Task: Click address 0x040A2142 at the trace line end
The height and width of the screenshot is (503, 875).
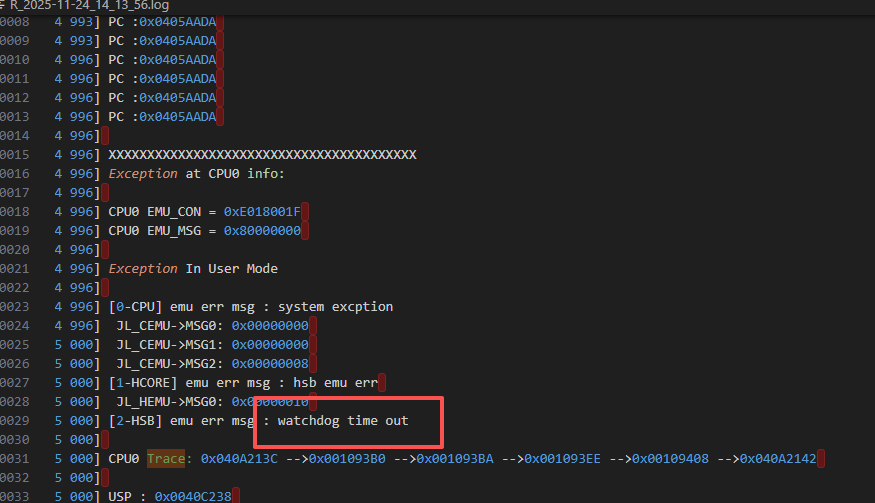Action: [x=778, y=458]
